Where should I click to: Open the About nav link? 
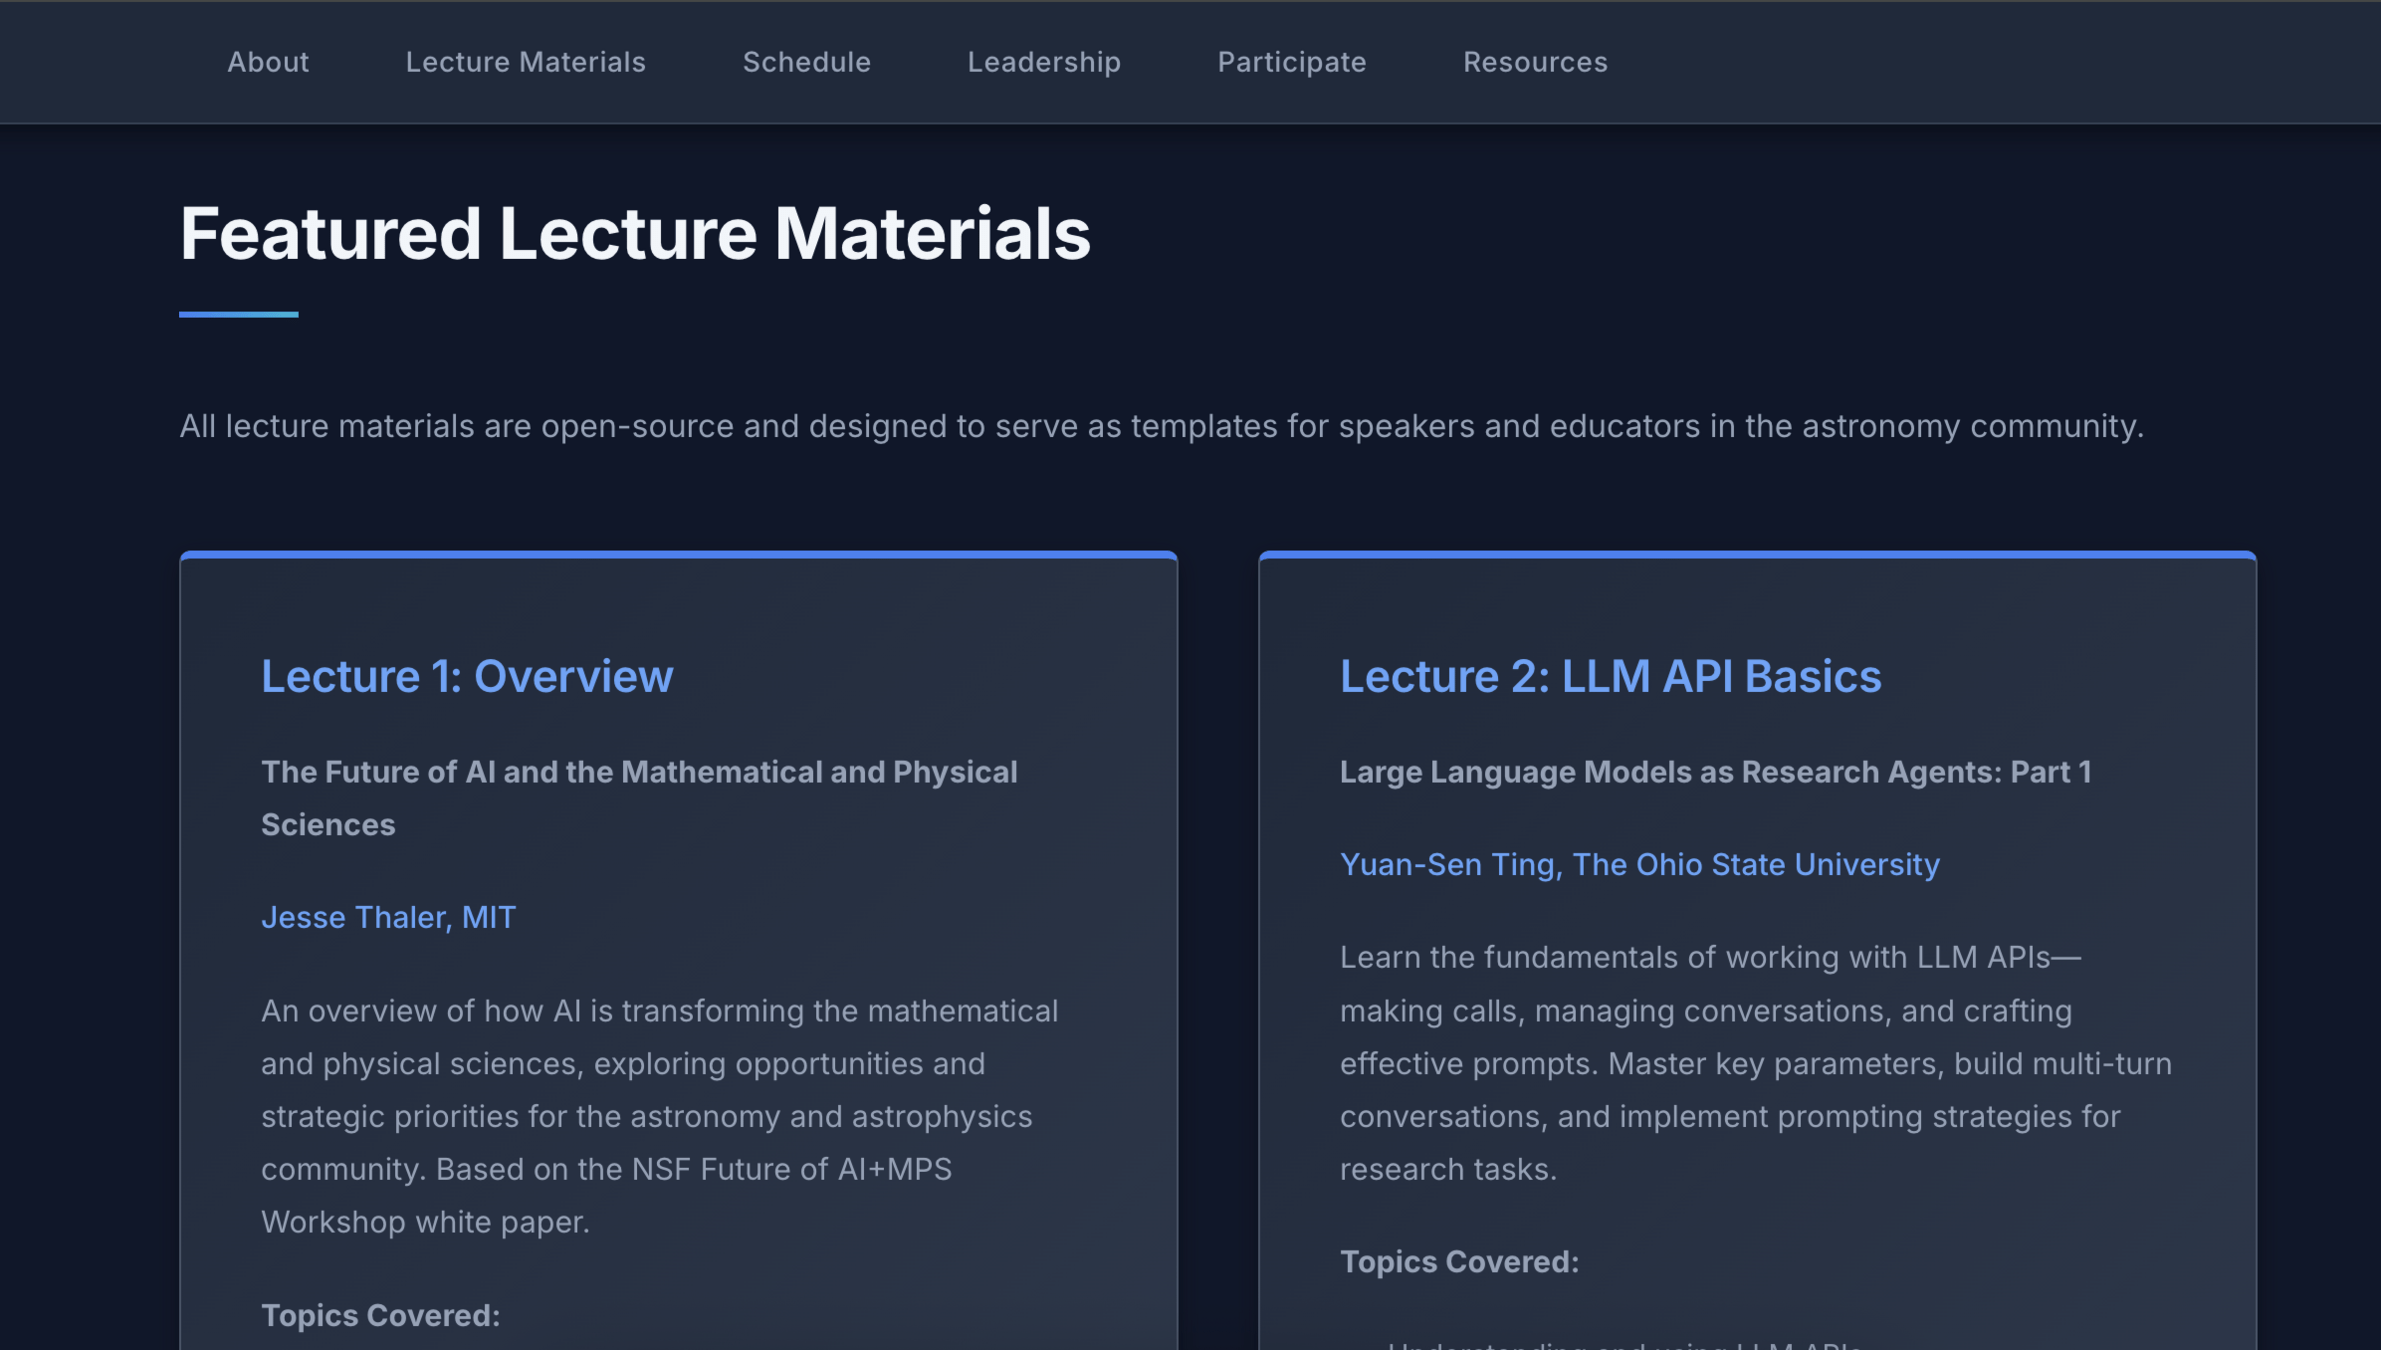[x=268, y=62]
